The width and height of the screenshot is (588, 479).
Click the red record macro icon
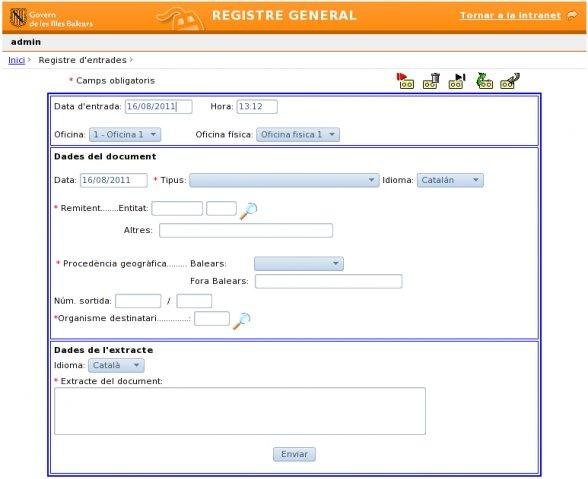[405, 81]
